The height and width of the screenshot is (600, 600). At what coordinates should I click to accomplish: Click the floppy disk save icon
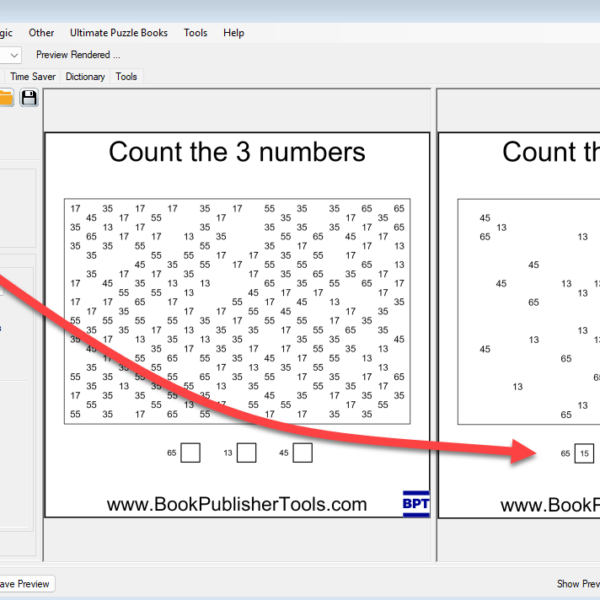tap(29, 98)
